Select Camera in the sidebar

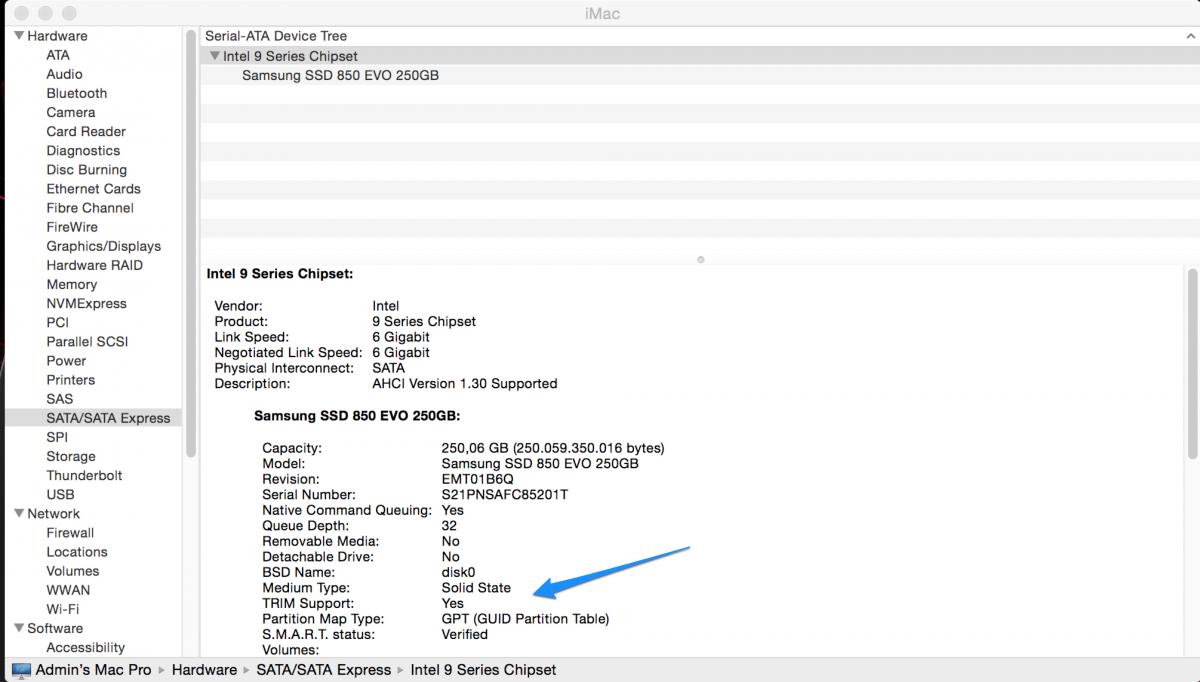(70, 112)
